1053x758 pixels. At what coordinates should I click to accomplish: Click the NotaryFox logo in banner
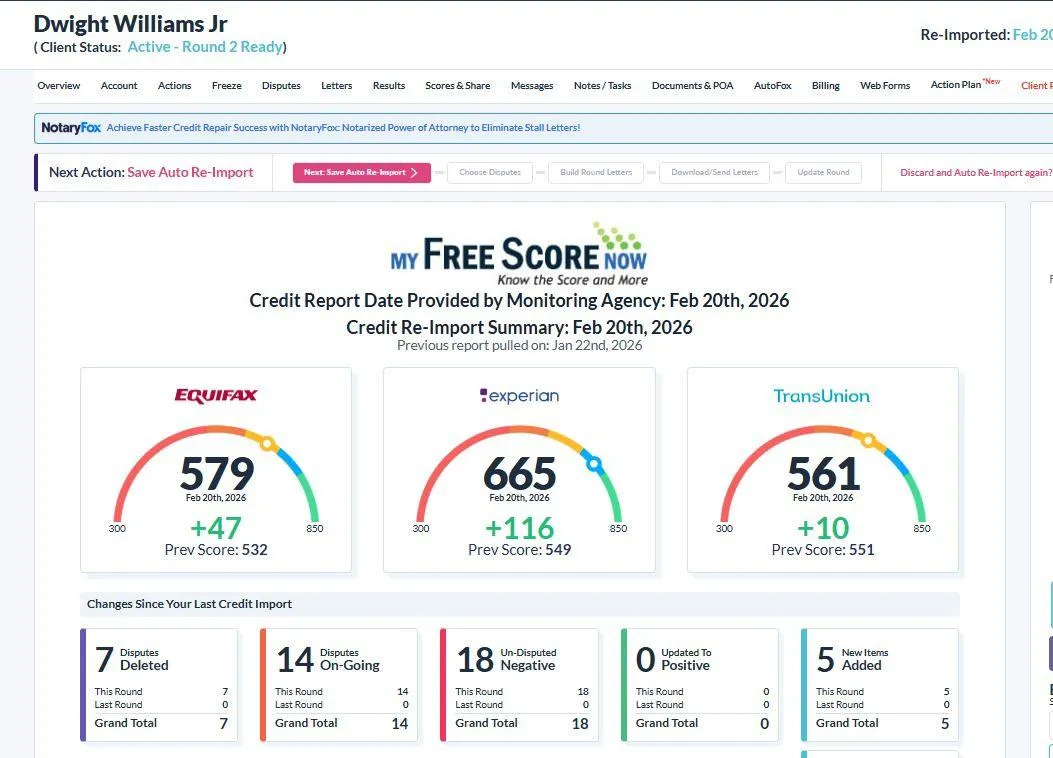pyautogui.click(x=71, y=127)
